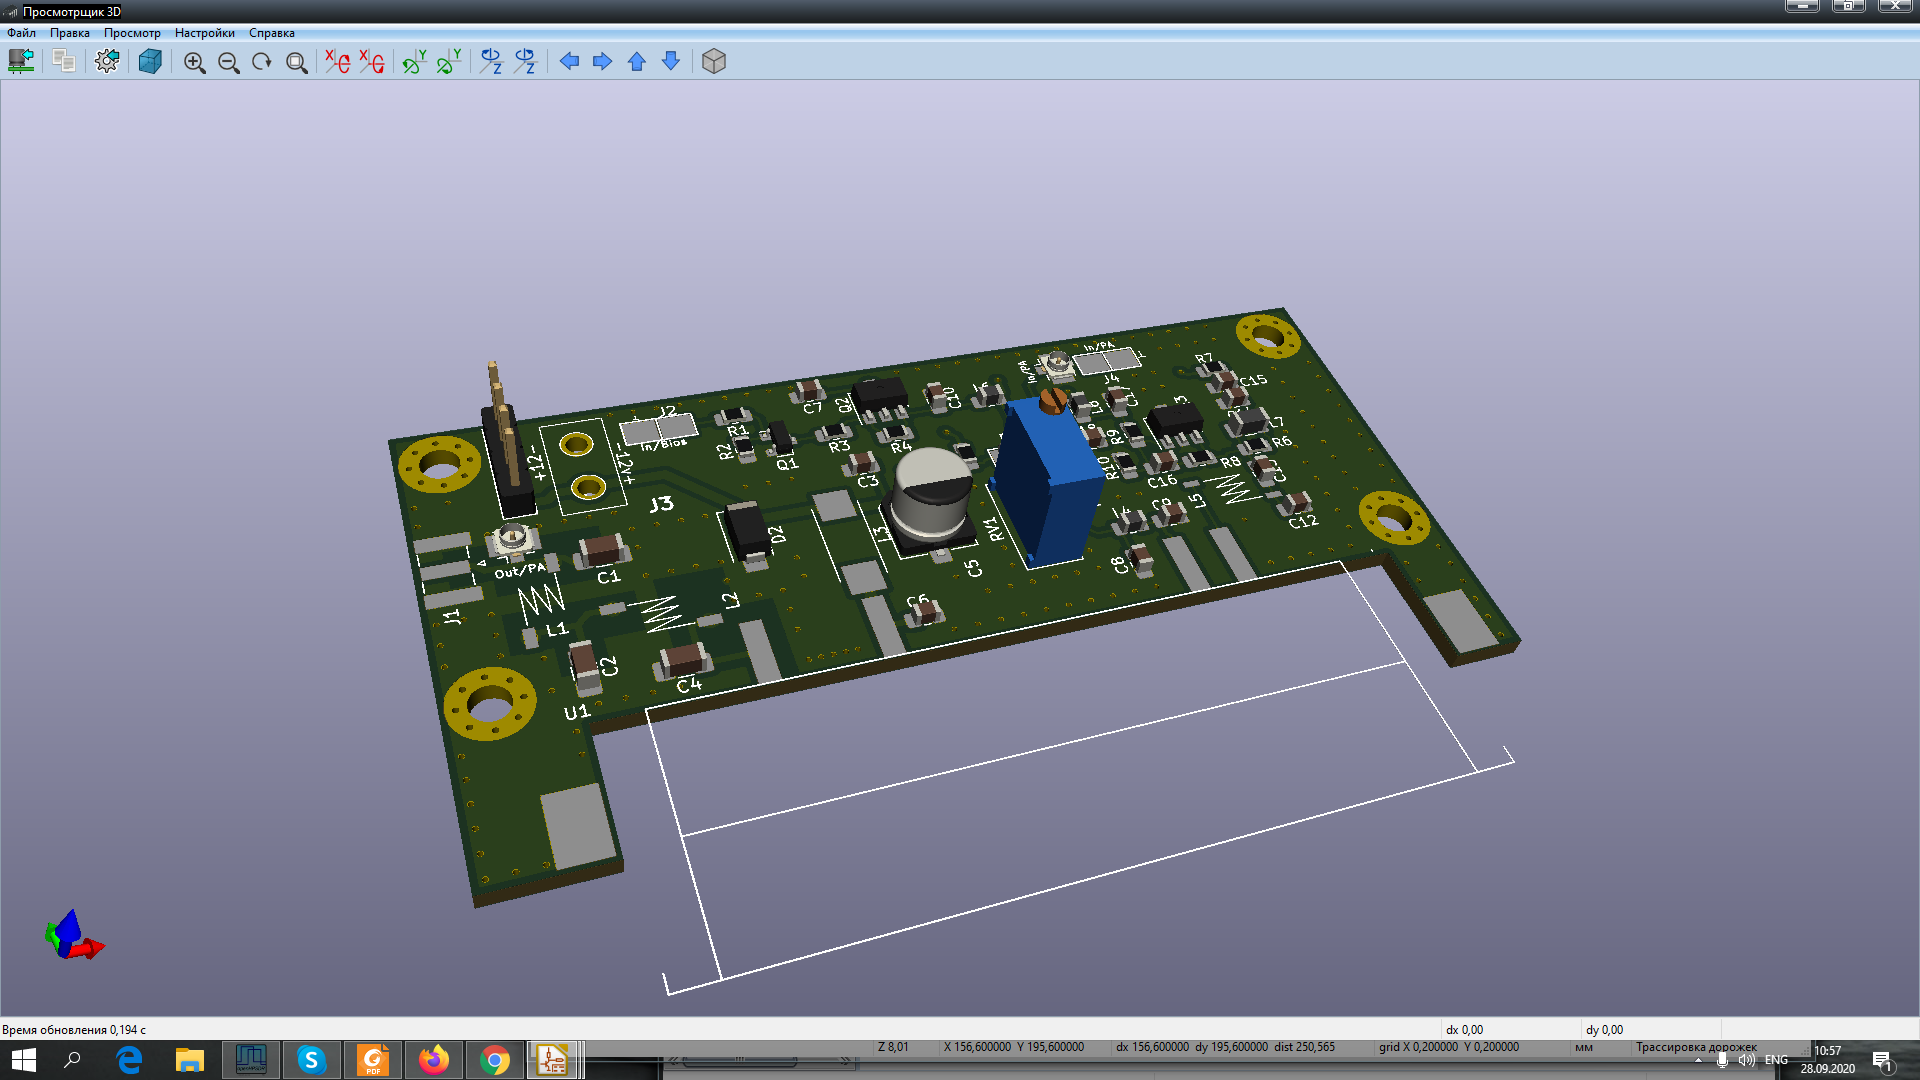This screenshot has width=1920, height=1080.
Task: Click the Zoom to fit icon
Action: pos(296,62)
